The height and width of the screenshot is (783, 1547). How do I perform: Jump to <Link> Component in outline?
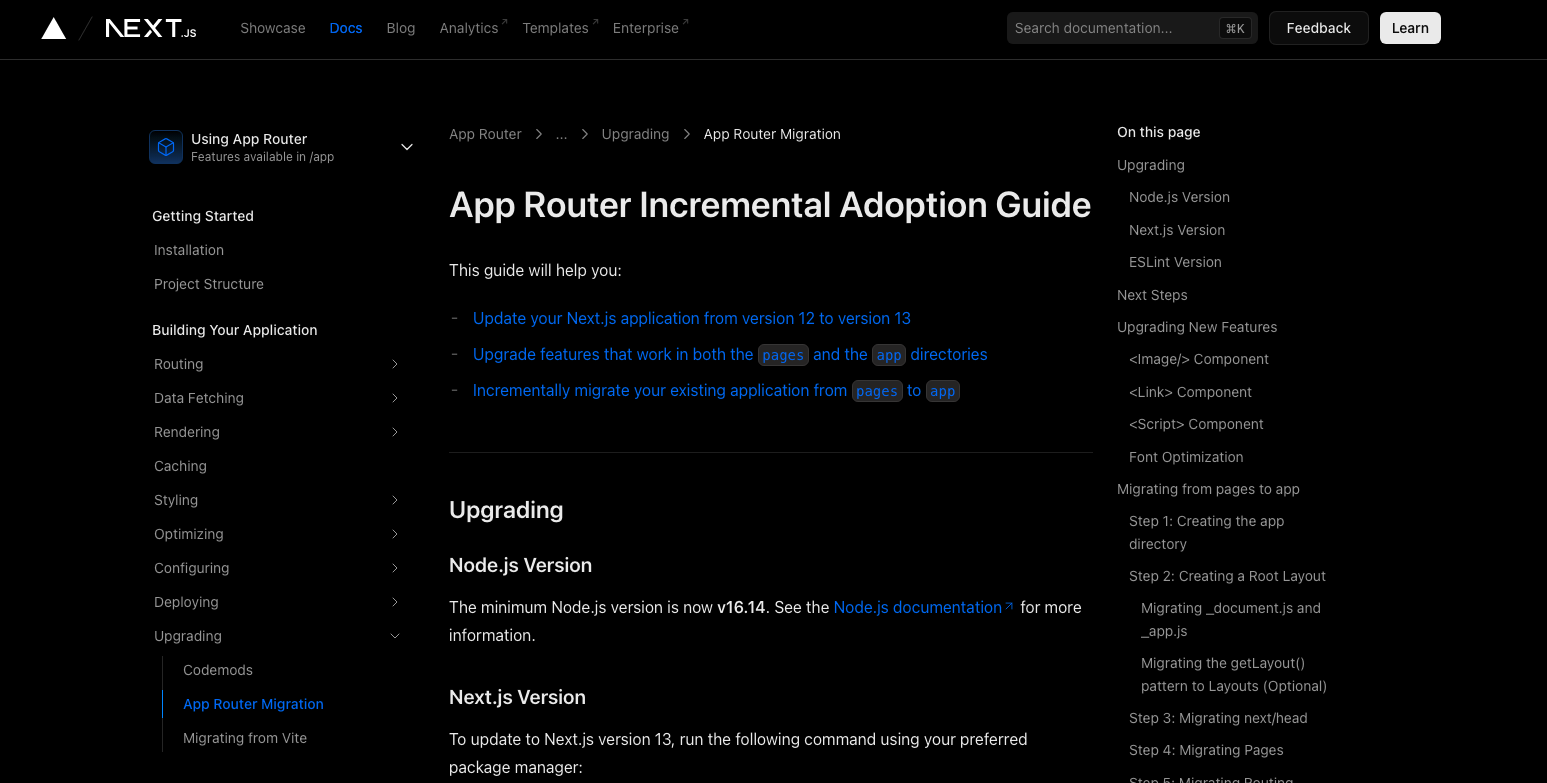coord(1190,392)
